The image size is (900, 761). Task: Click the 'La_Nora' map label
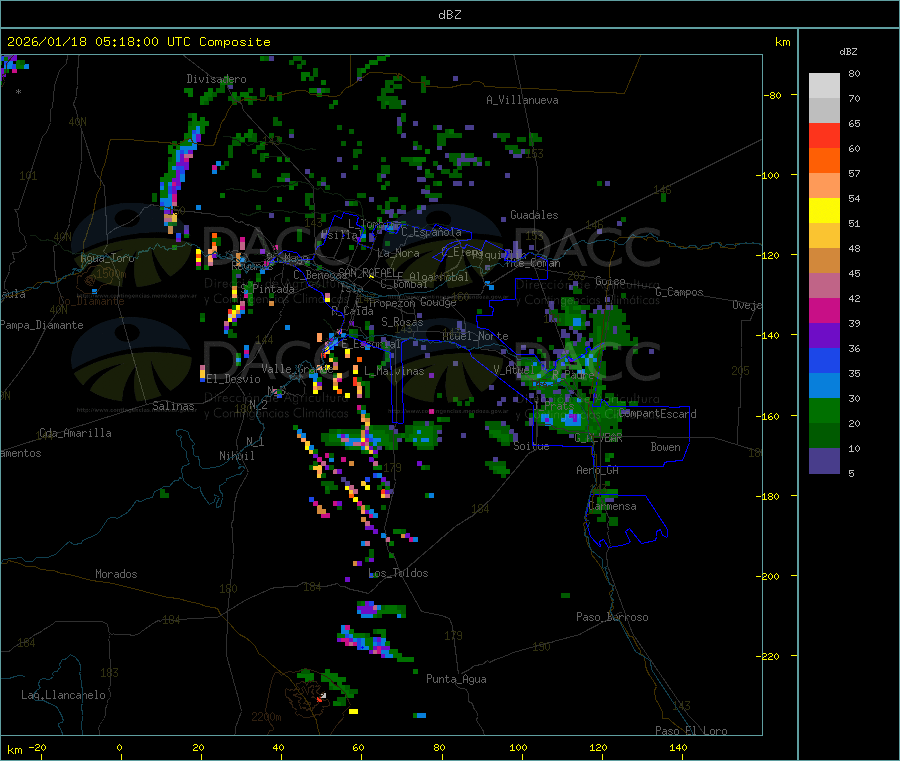coord(398,253)
